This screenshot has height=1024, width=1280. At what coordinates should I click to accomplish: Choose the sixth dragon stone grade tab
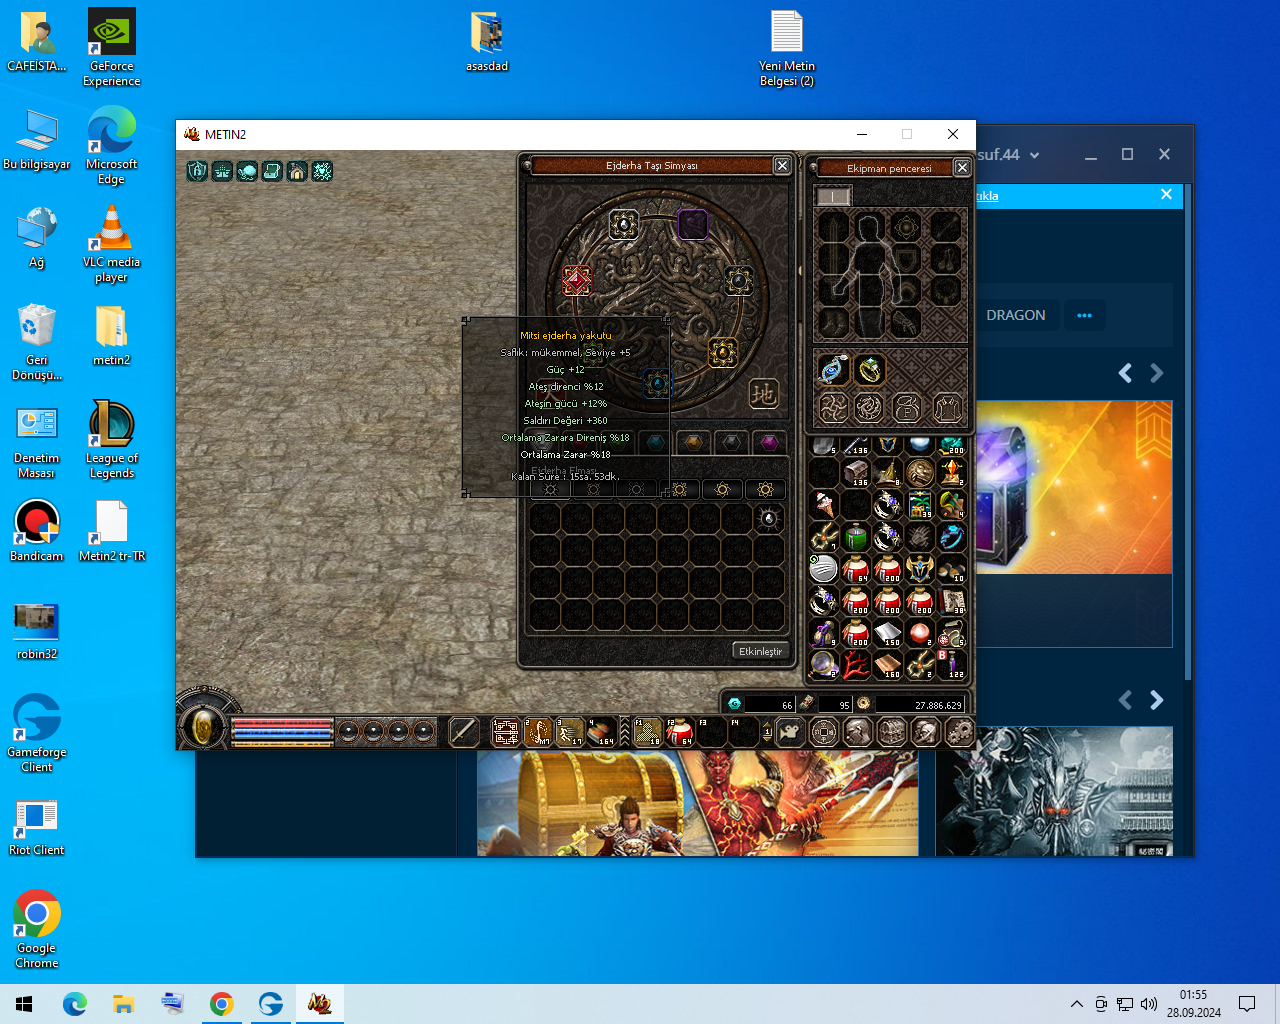(766, 489)
